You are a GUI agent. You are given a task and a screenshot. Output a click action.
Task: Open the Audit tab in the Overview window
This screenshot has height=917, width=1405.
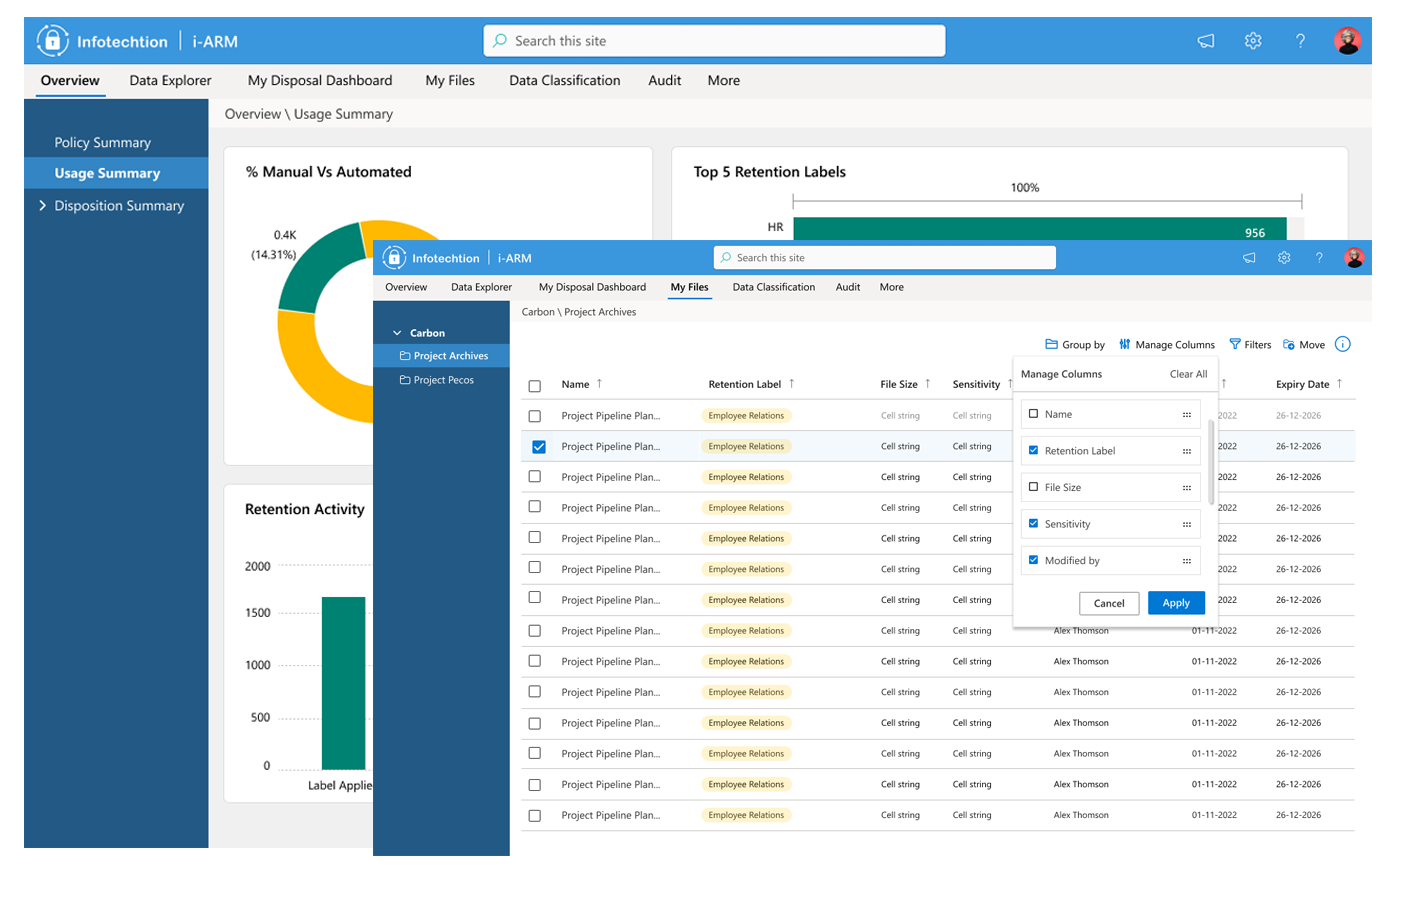coord(665,81)
